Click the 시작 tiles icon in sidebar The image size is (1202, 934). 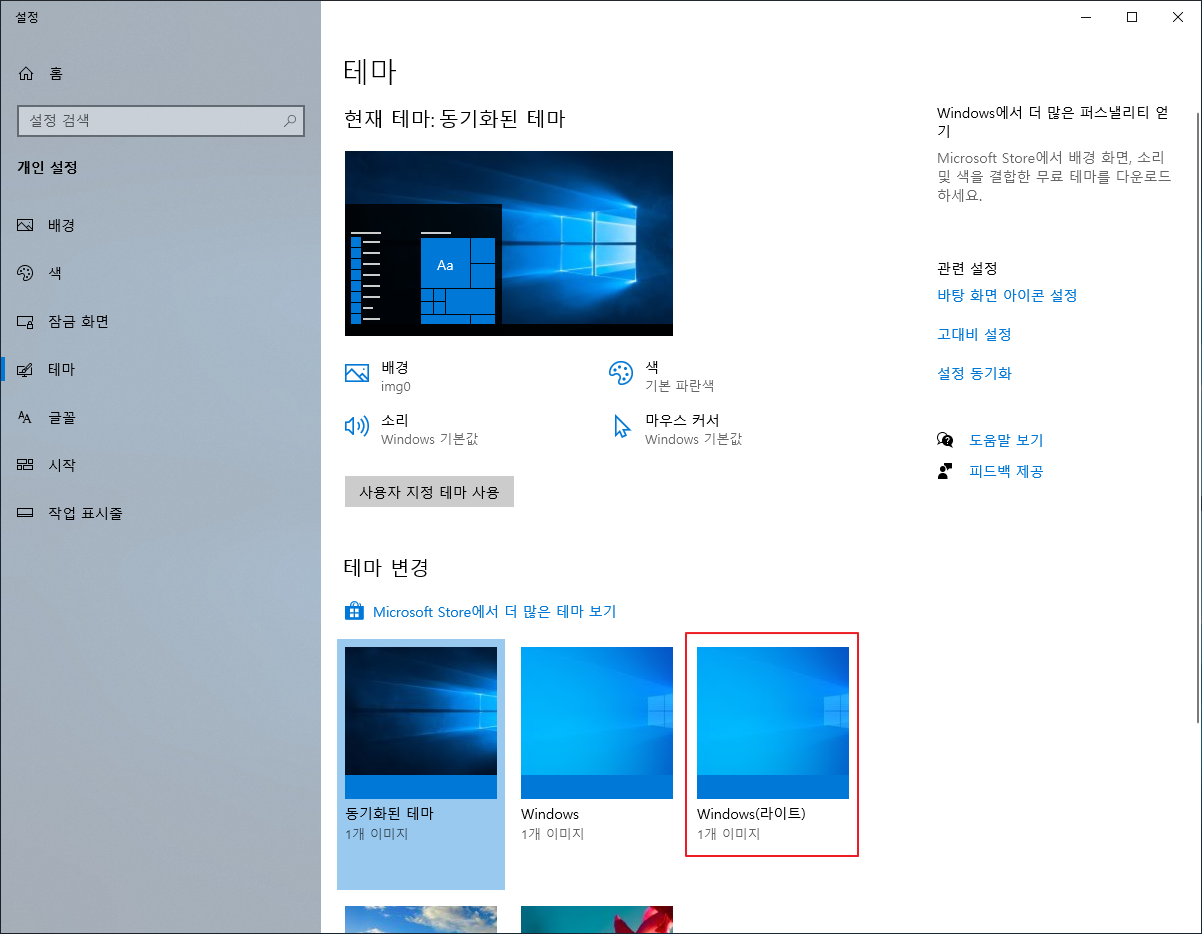pos(26,465)
